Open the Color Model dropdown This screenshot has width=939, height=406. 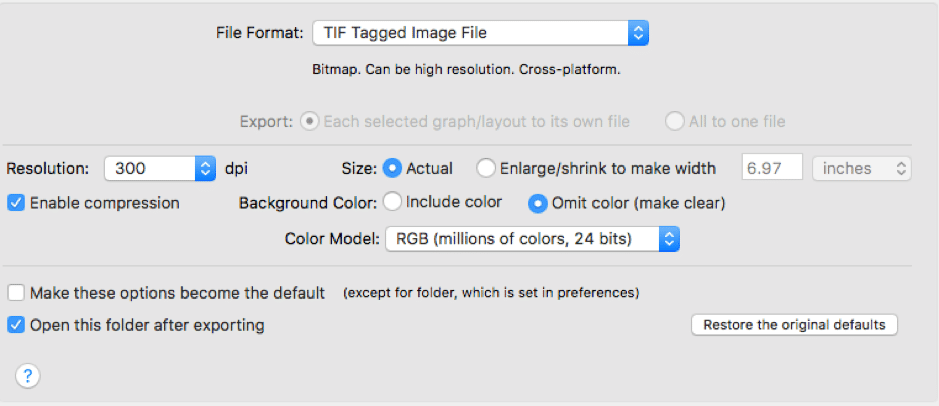(532, 239)
